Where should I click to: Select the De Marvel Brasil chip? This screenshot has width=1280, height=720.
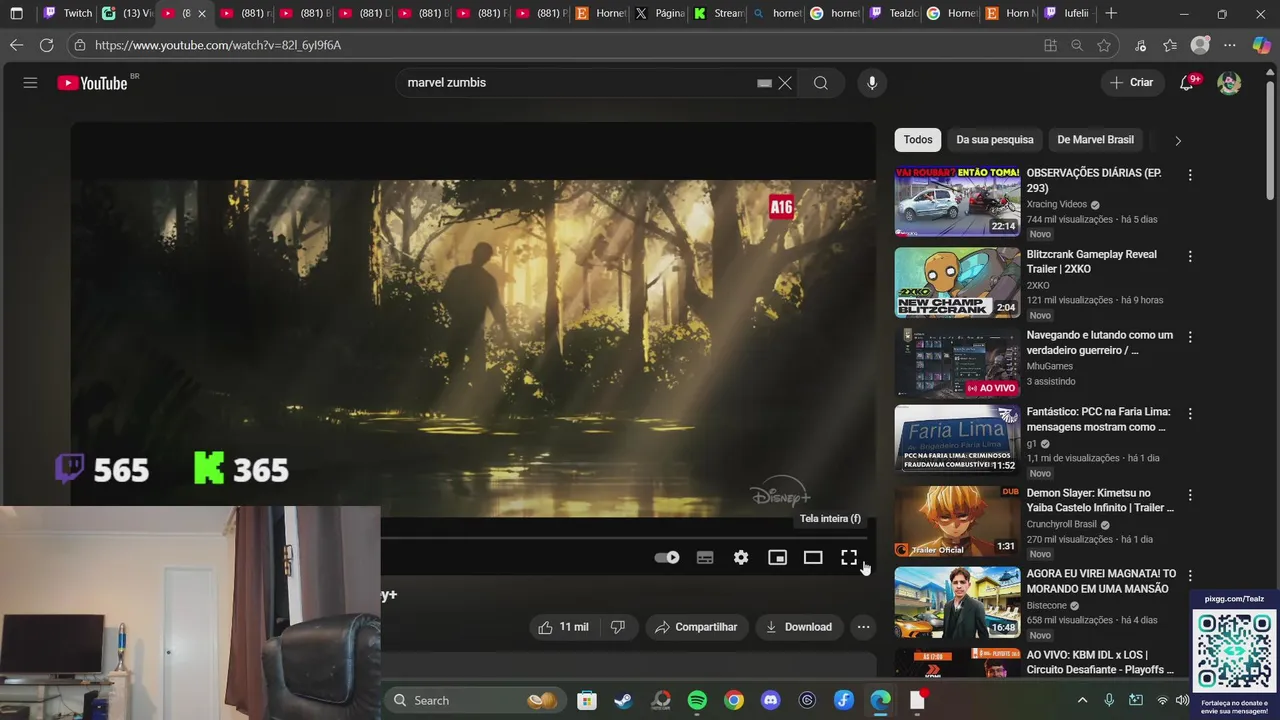[x=1096, y=140]
